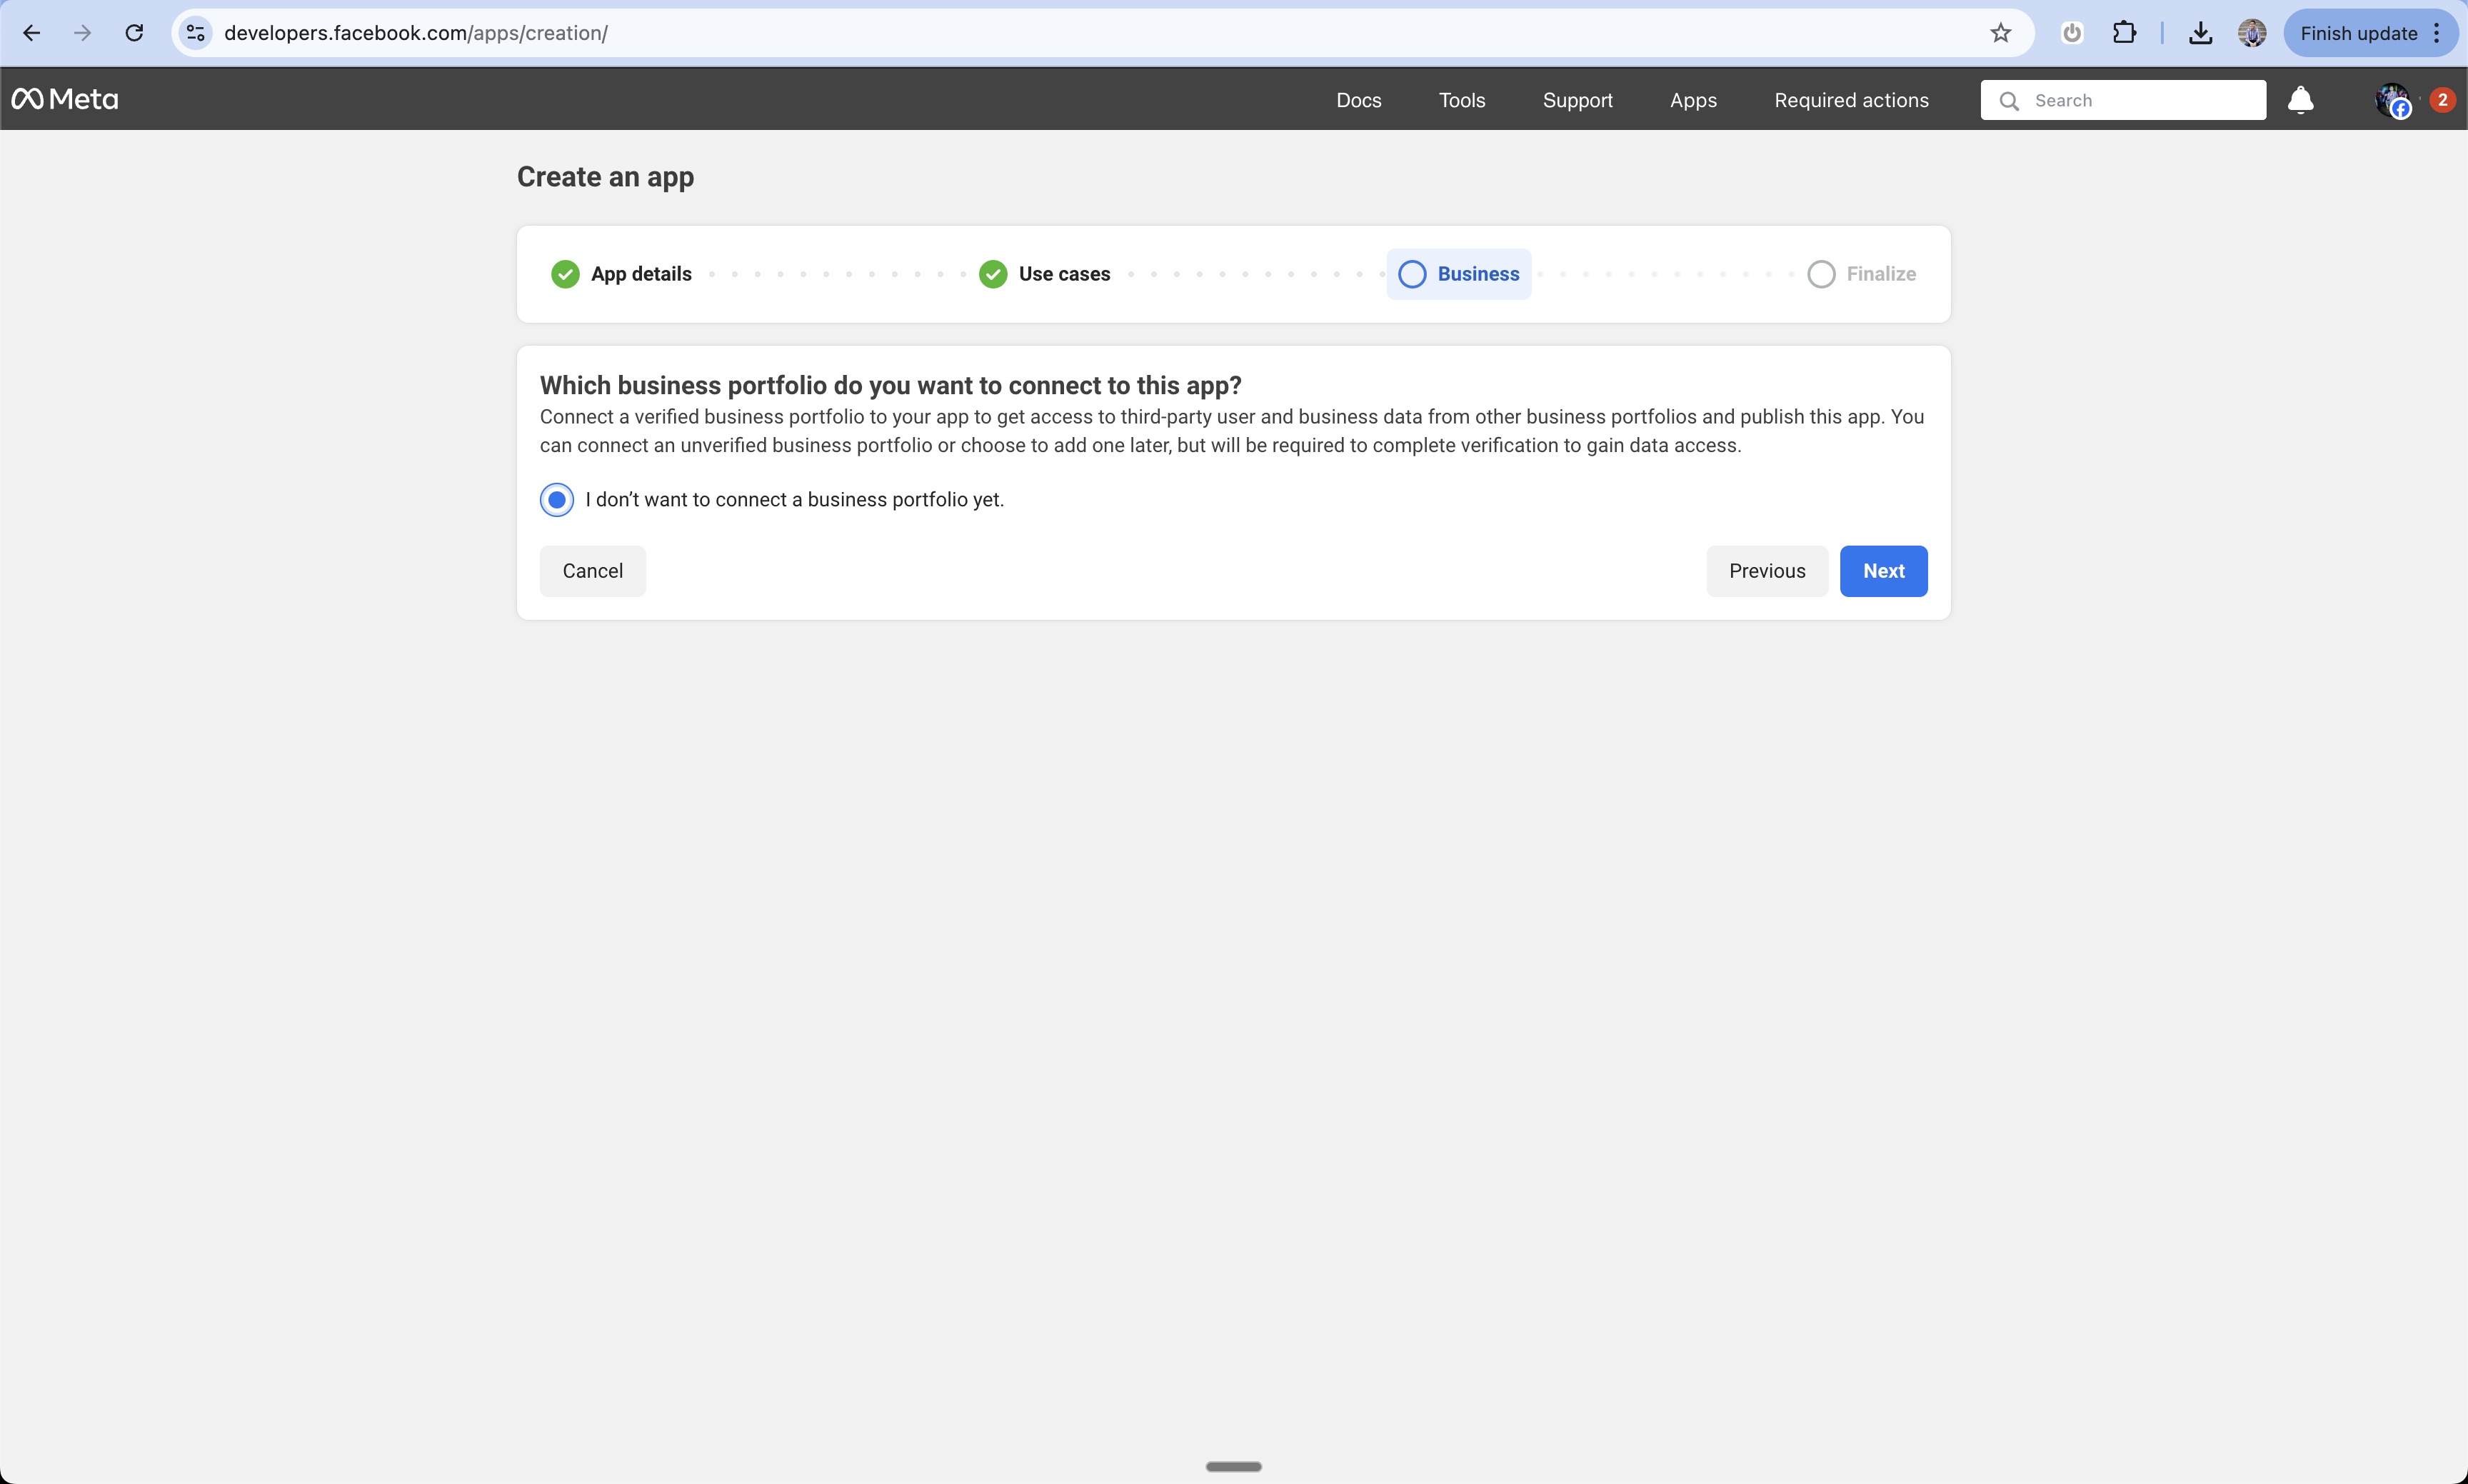Click the Finish update button

point(2358,33)
